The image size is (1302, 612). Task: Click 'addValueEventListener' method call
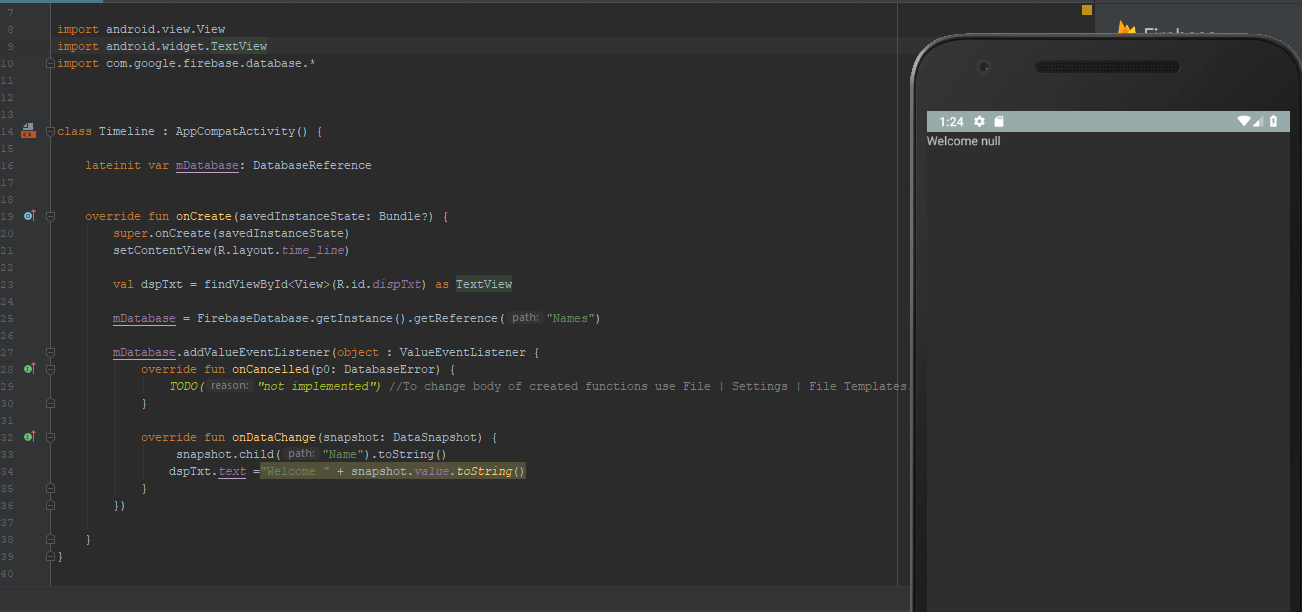pos(257,352)
